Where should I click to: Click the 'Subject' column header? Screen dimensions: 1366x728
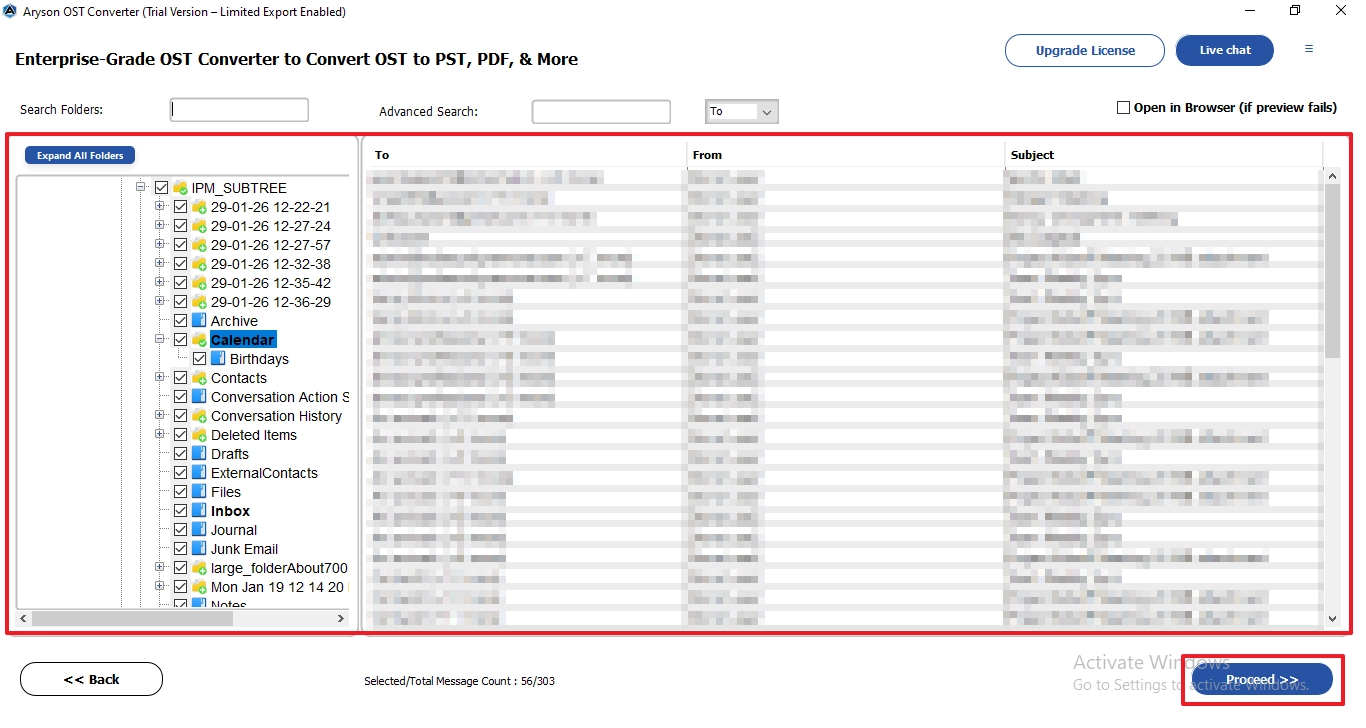click(x=1164, y=155)
